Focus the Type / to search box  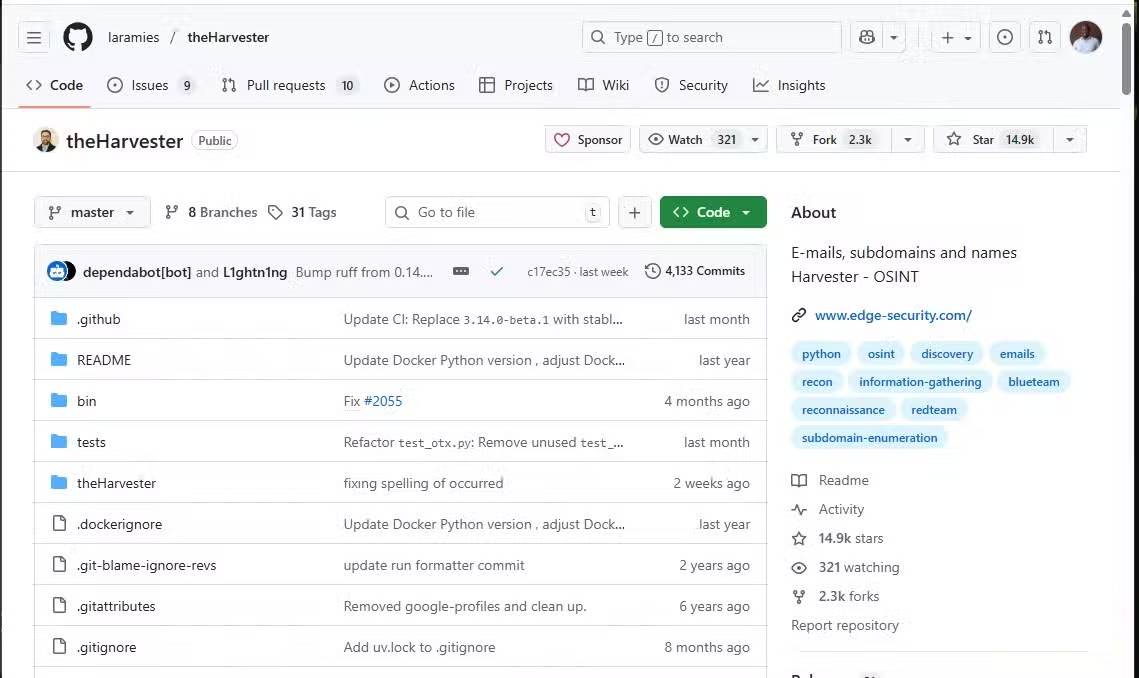[x=711, y=37]
